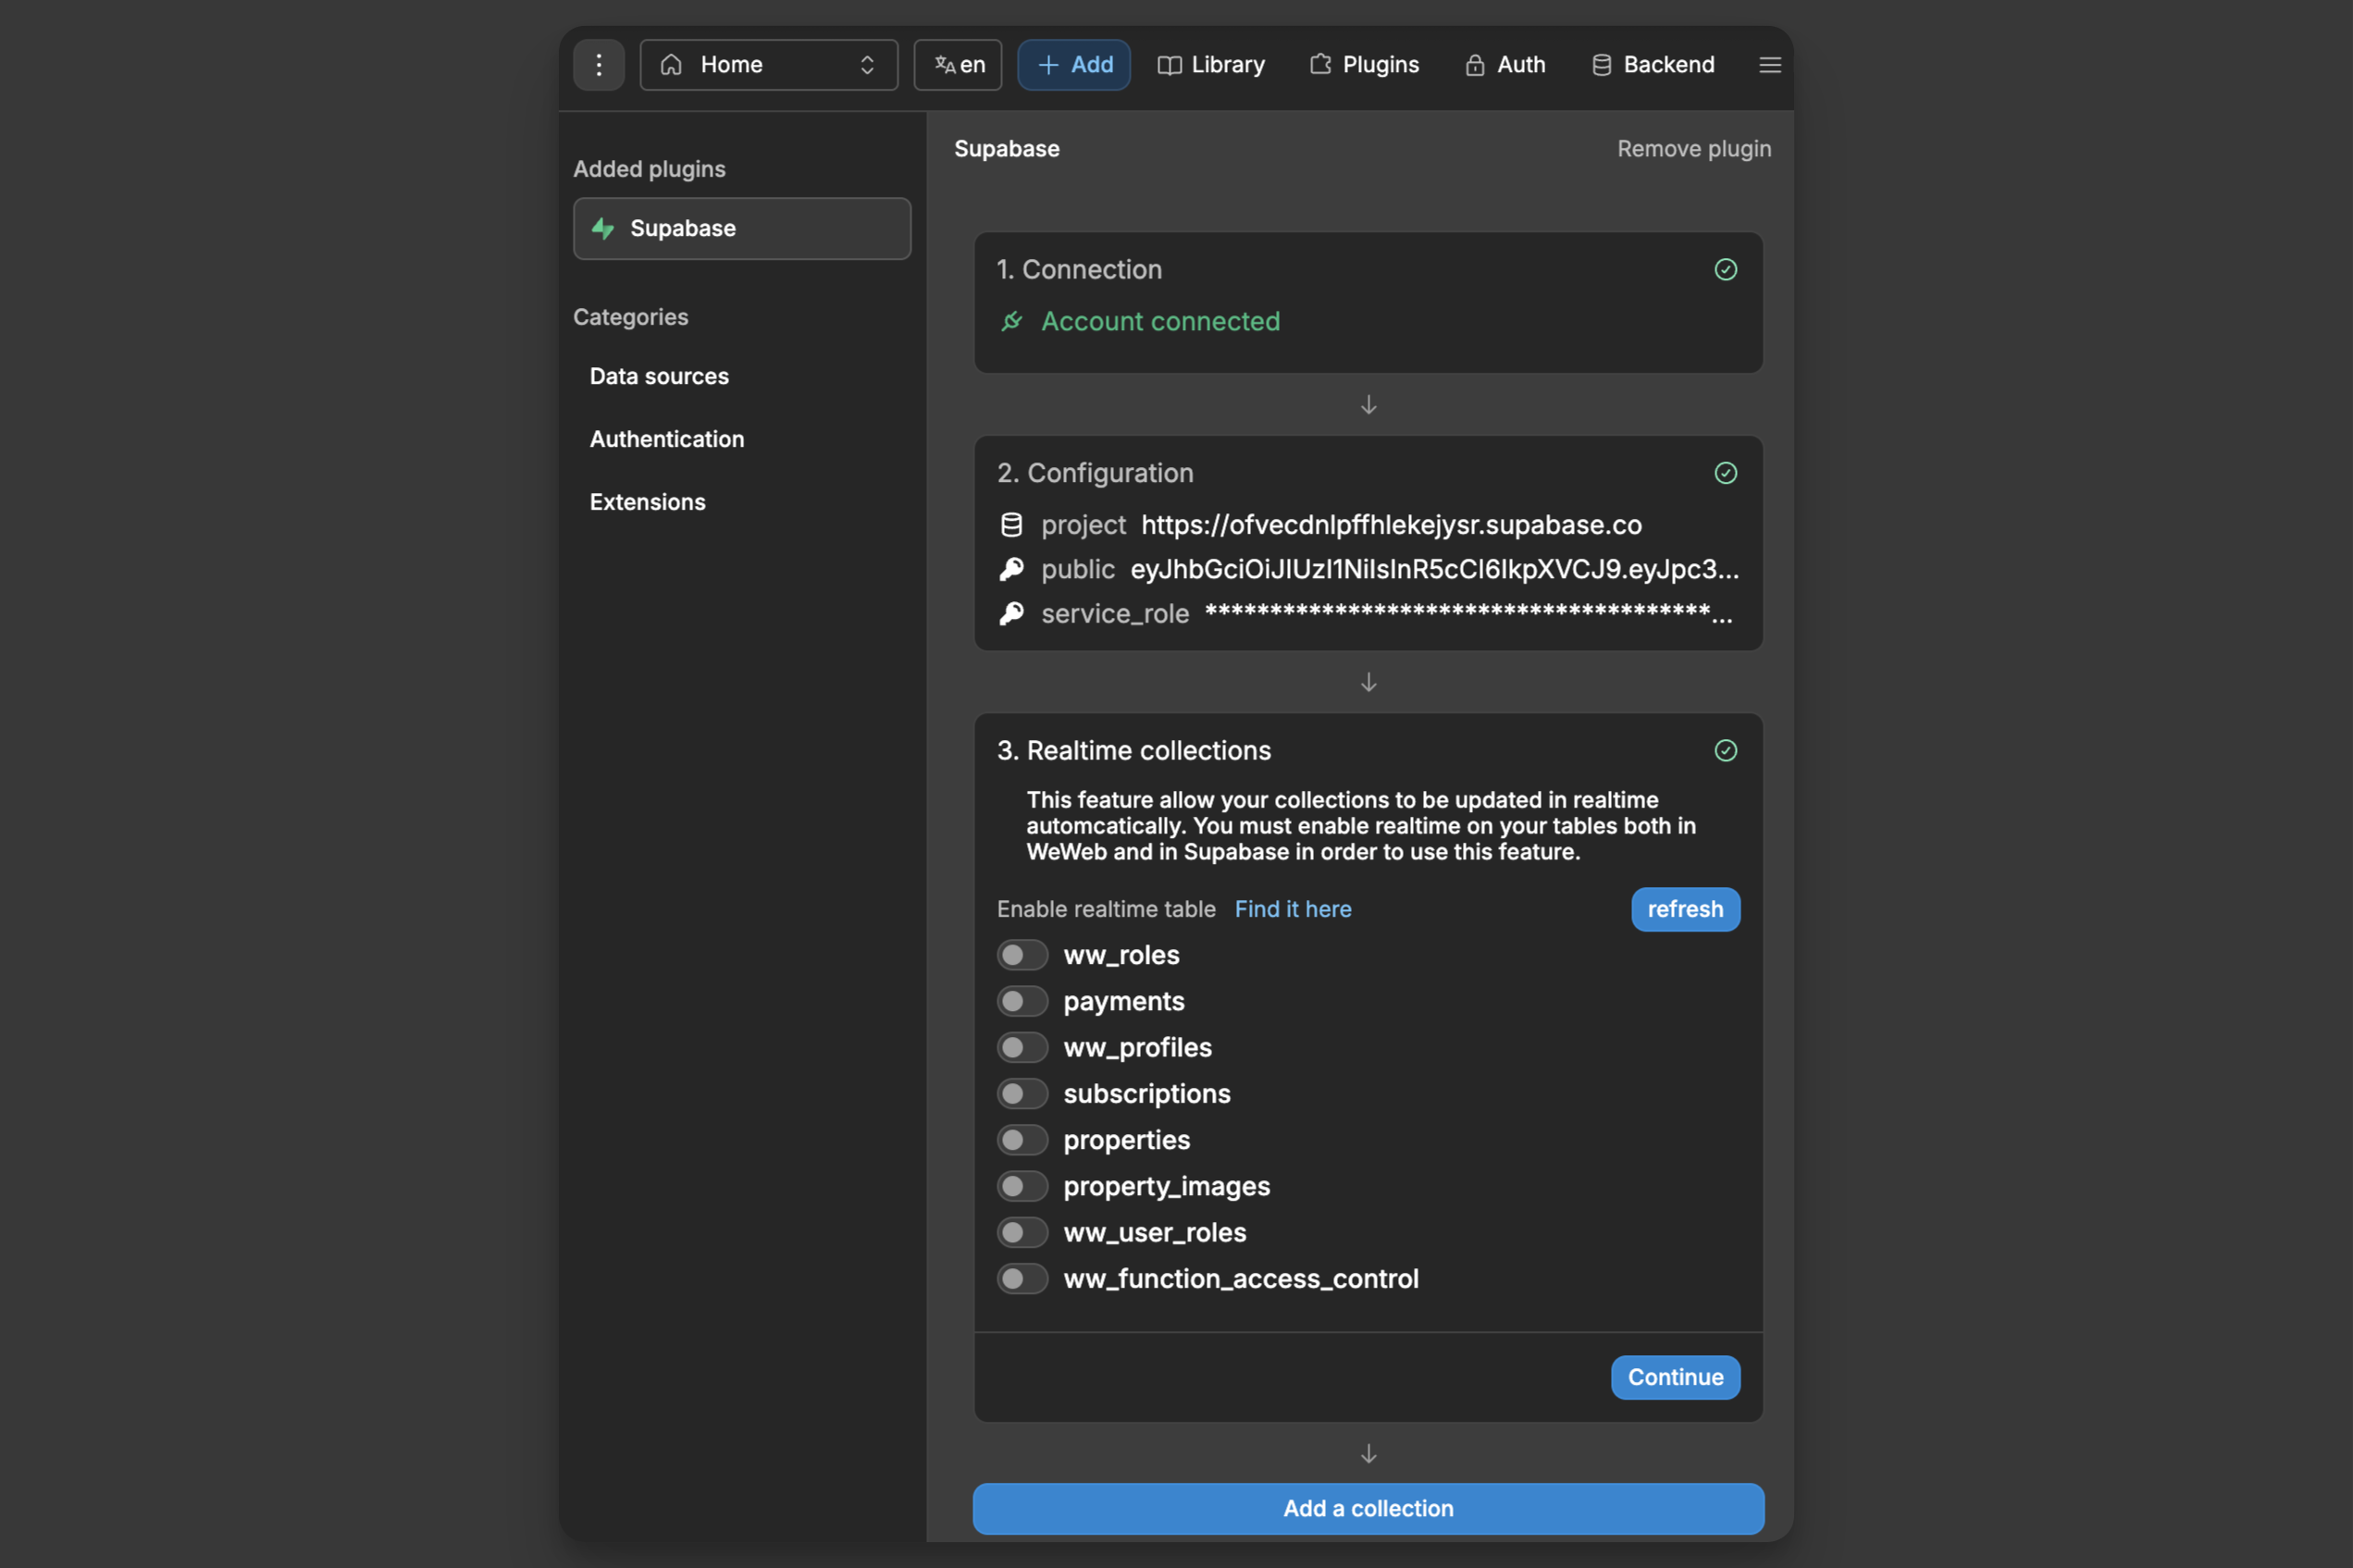This screenshot has height=1568, width=2353.
Task: Click the Add button
Action: (x=1074, y=65)
